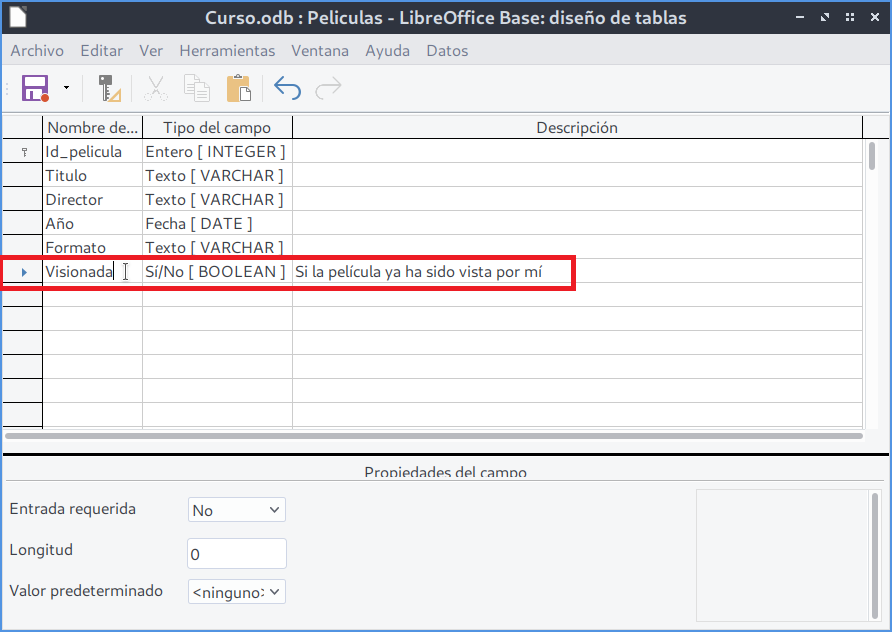
Task: Click the Primary Key toolbar icon
Action: [109, 89]
